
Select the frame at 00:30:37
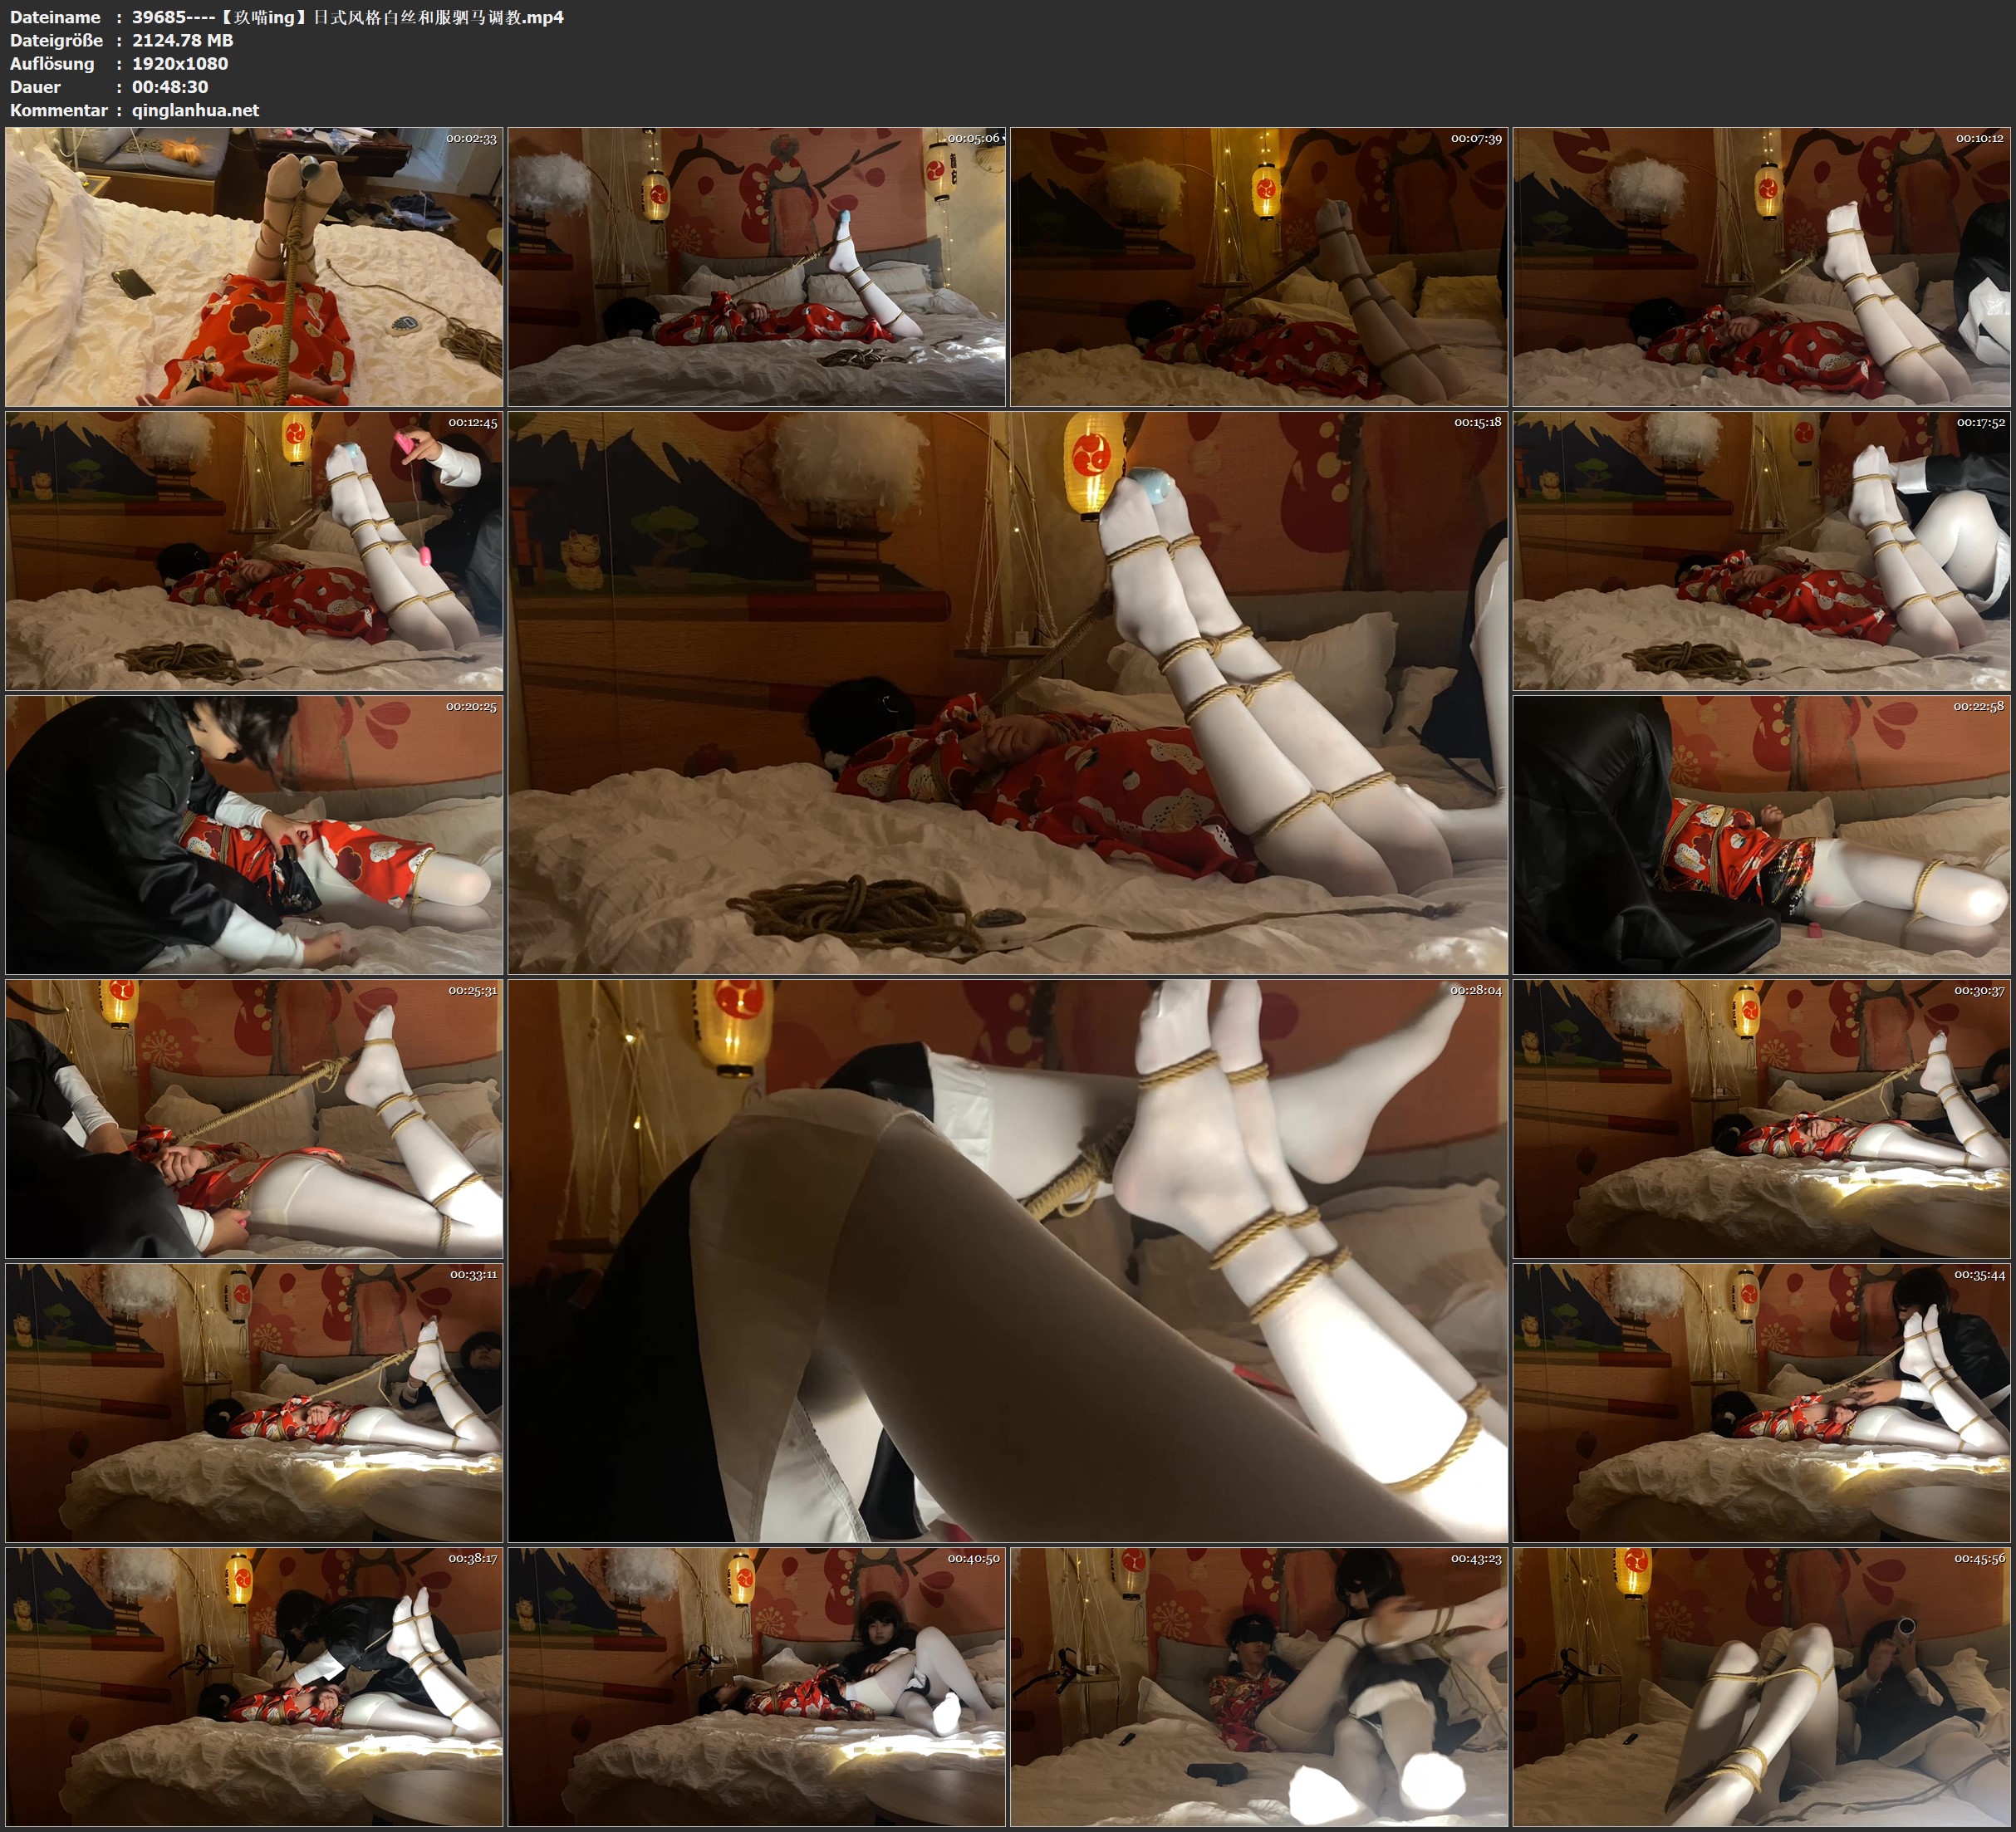tap(1761, 1118)
